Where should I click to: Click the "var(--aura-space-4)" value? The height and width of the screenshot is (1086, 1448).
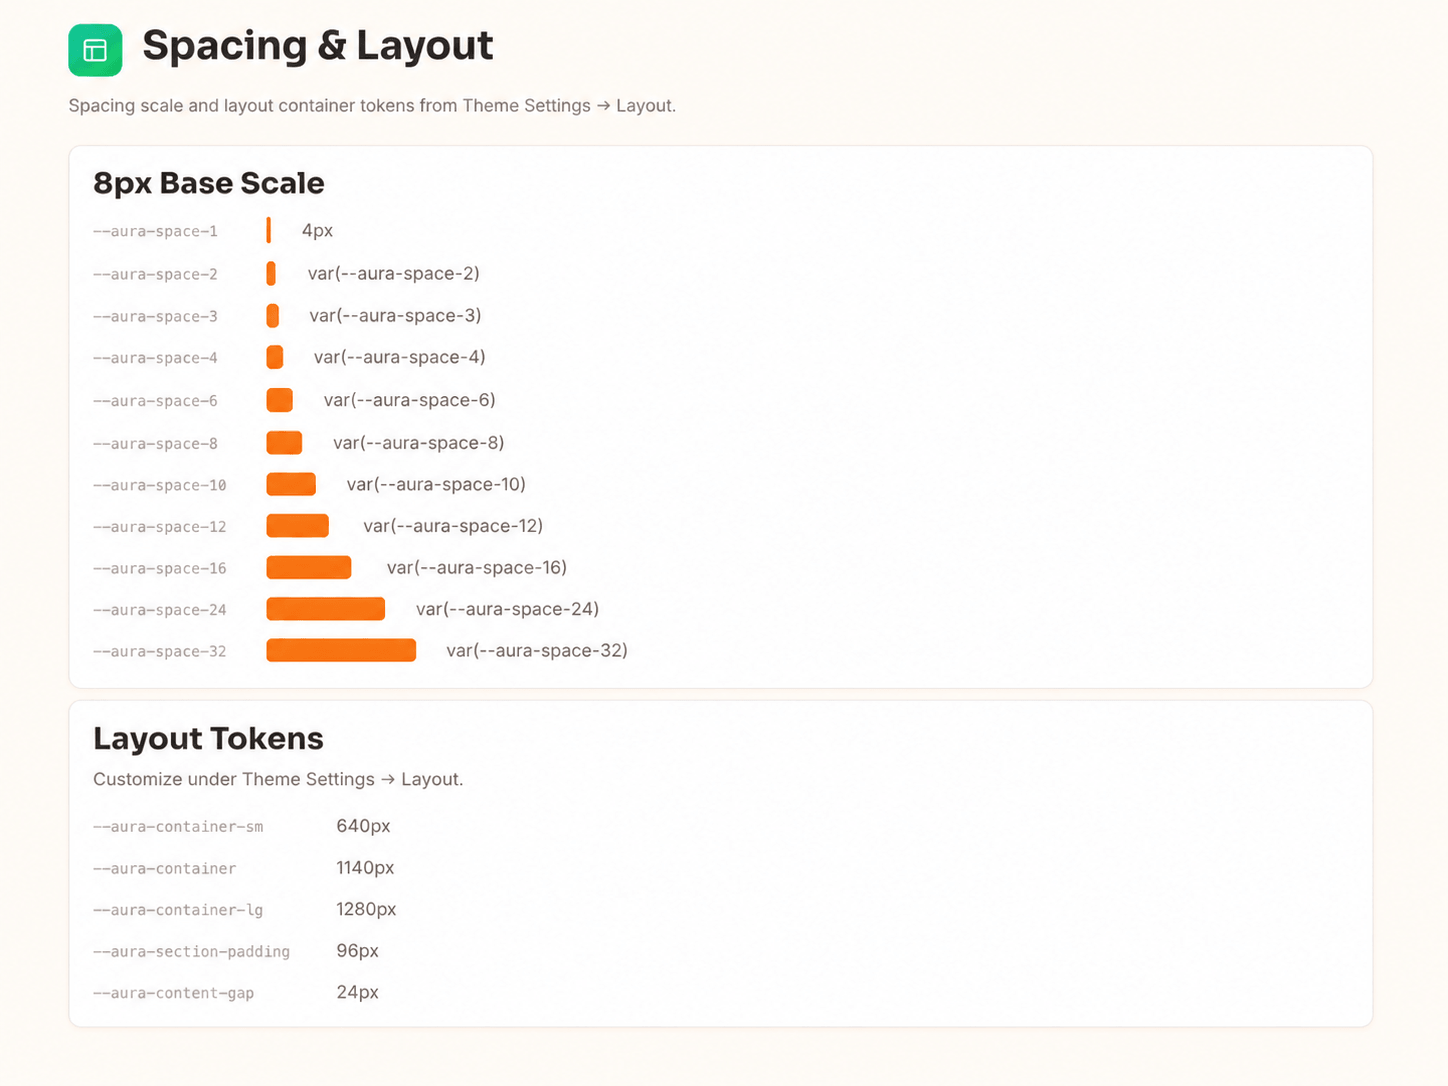(399, 357)
